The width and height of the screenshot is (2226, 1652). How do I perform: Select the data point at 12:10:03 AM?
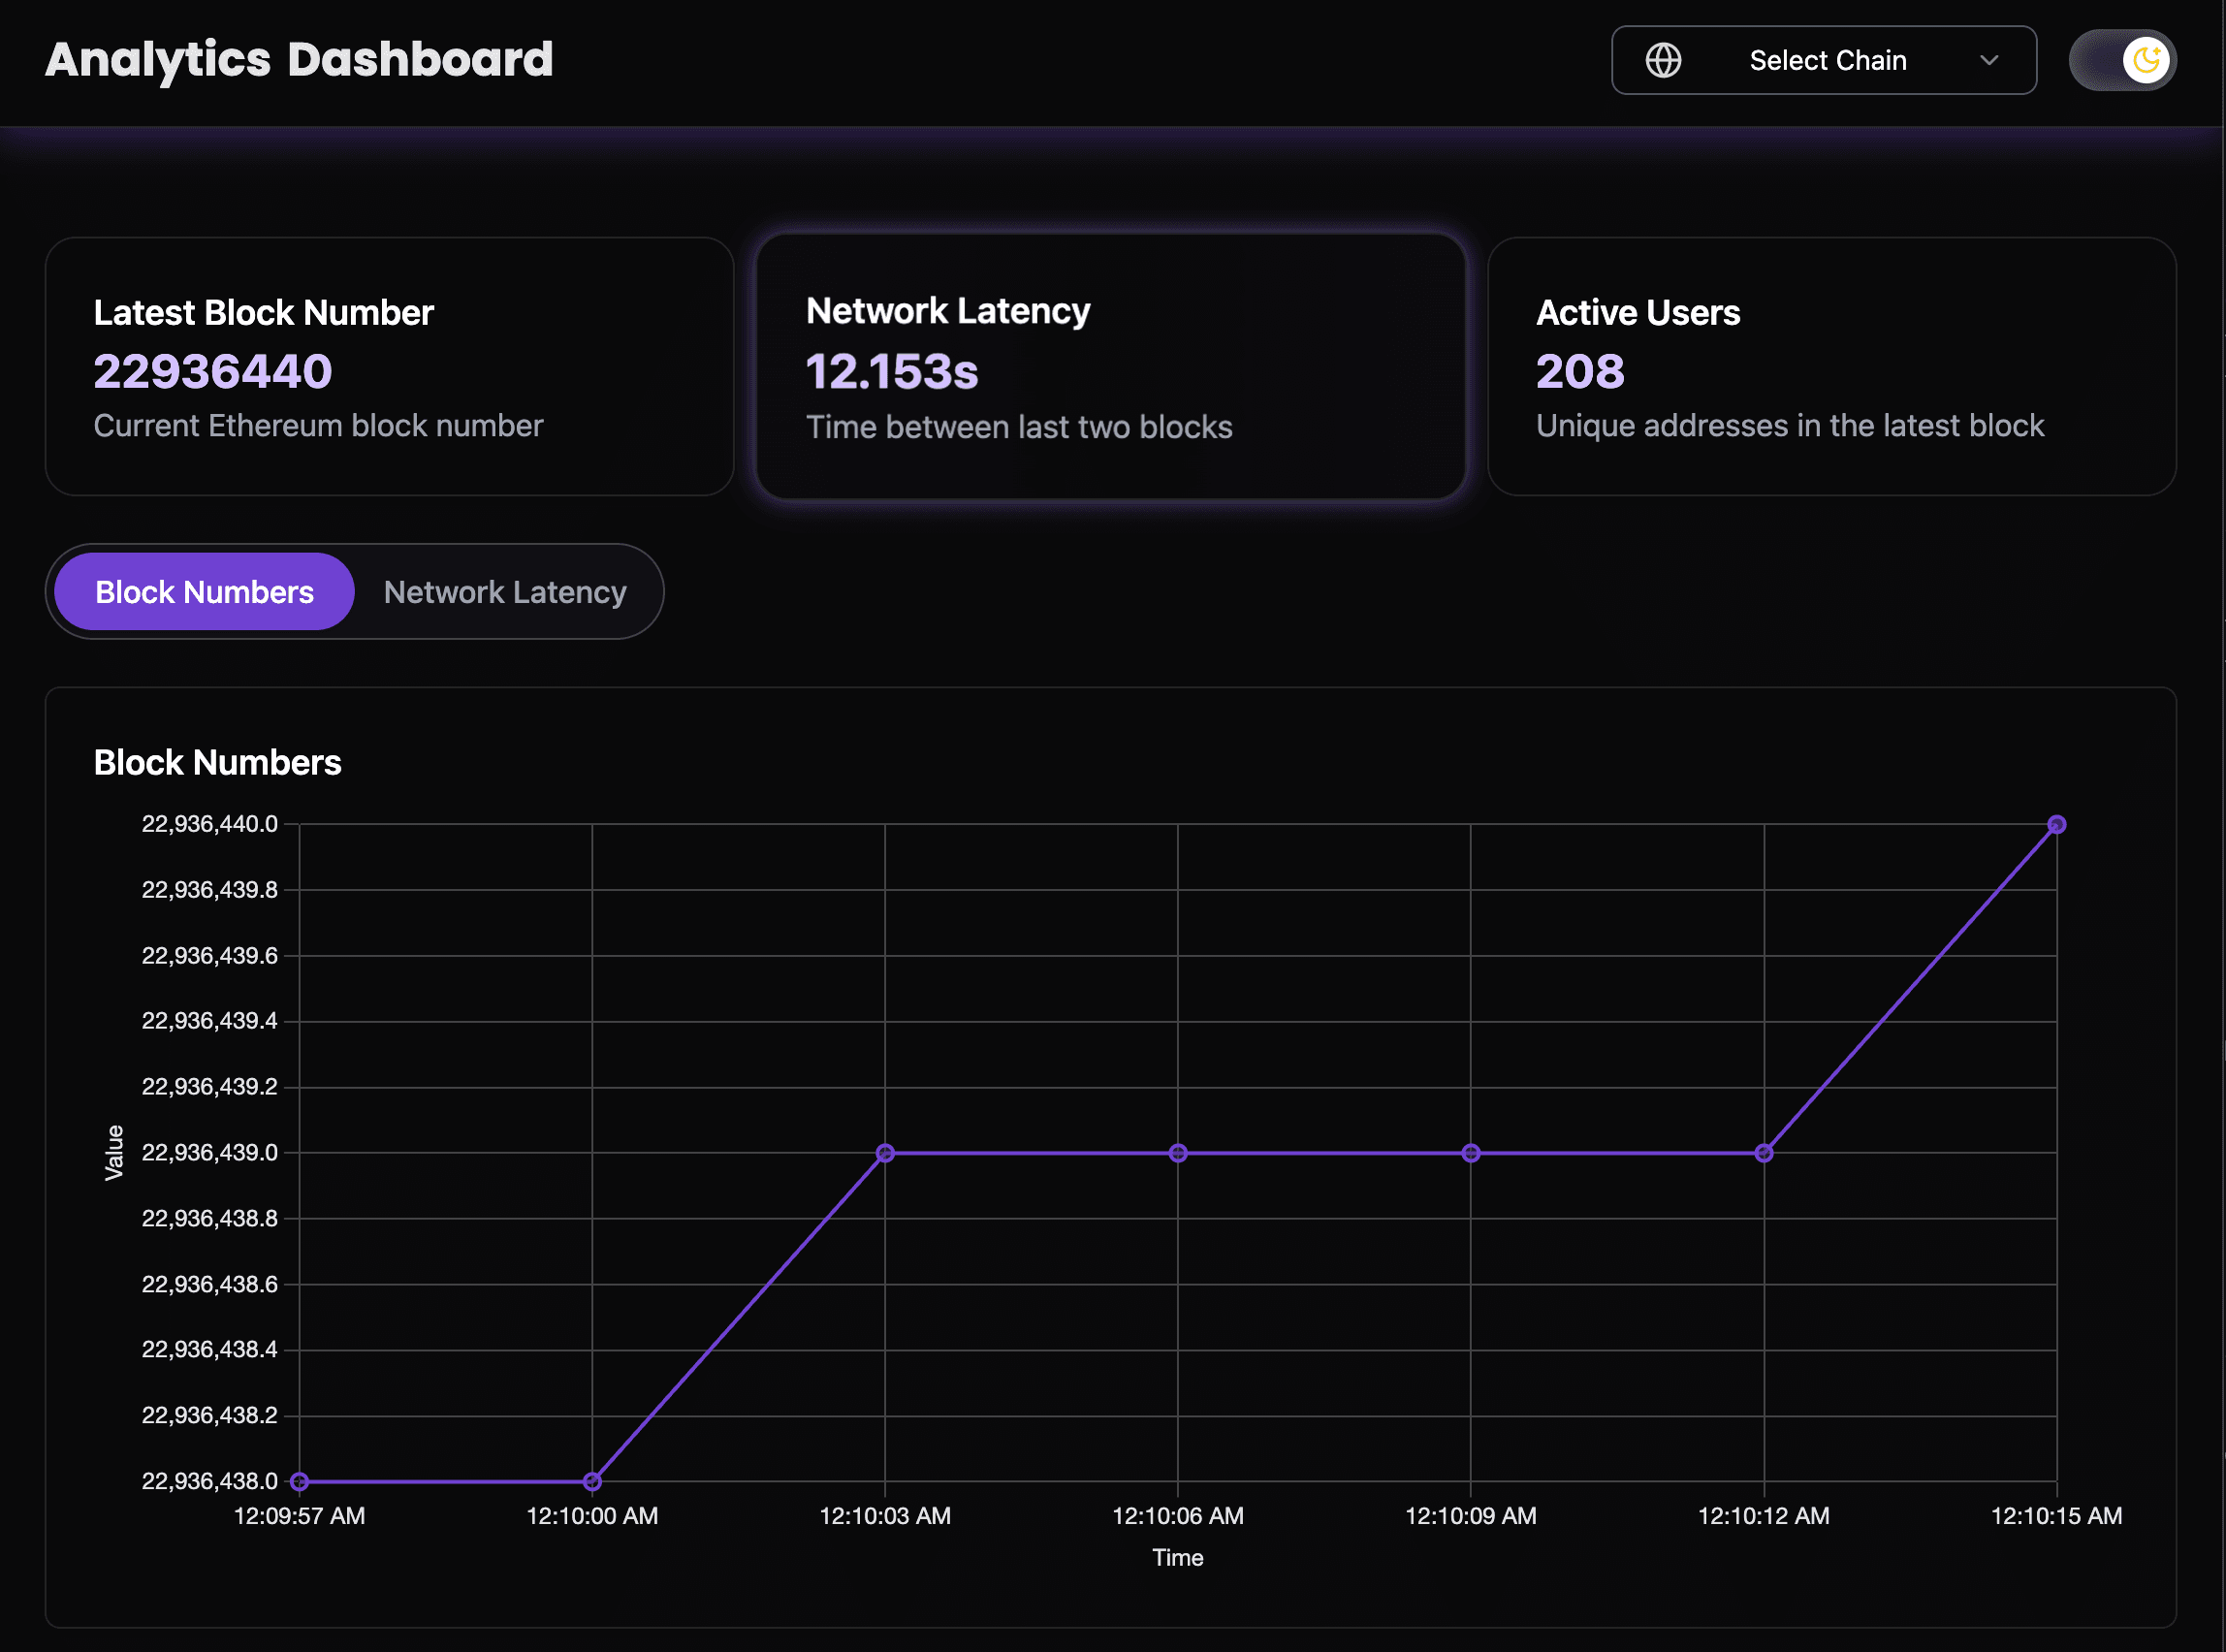click(x=885, y=1153)
